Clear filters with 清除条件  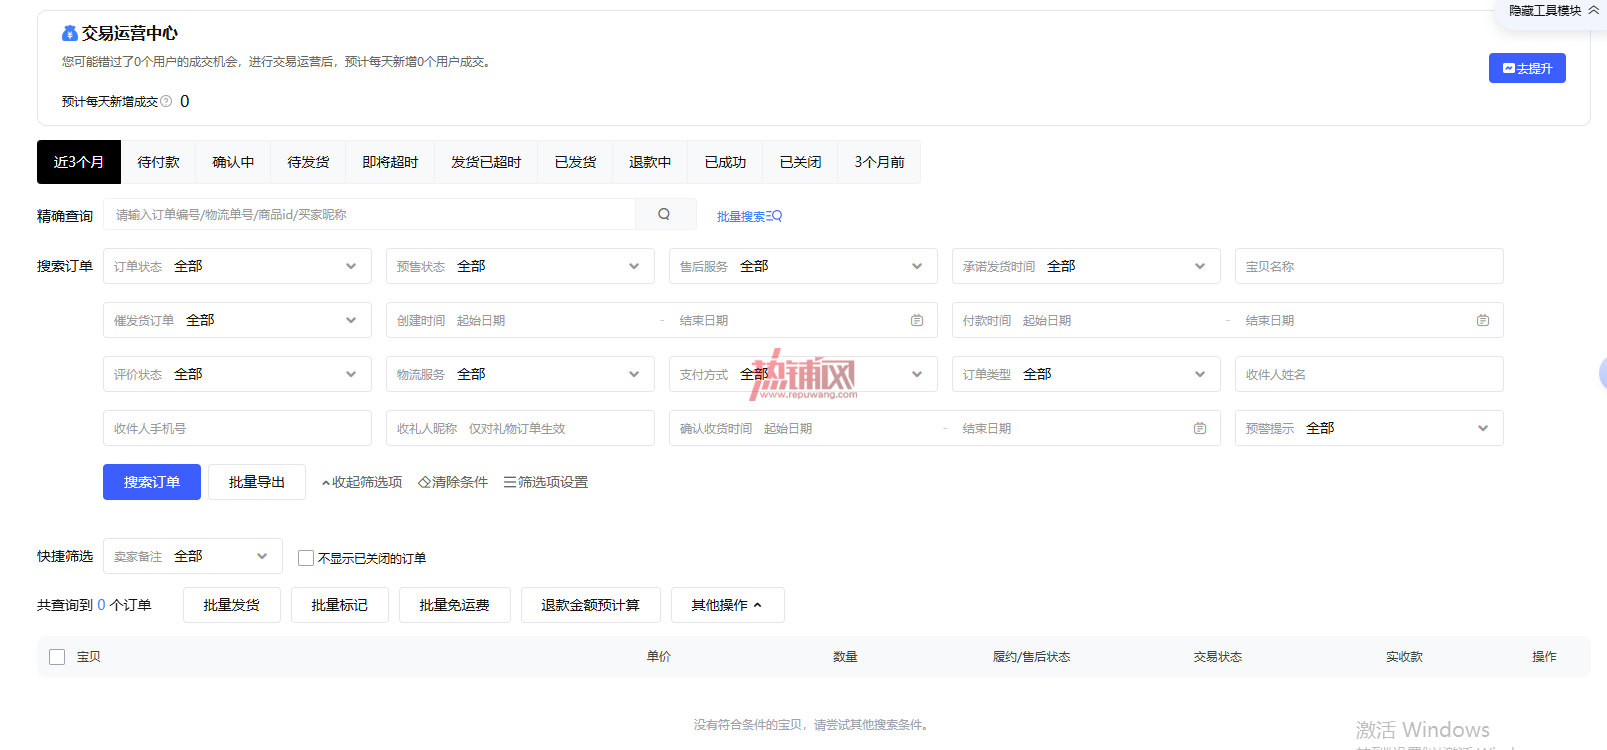pos(453,482)
